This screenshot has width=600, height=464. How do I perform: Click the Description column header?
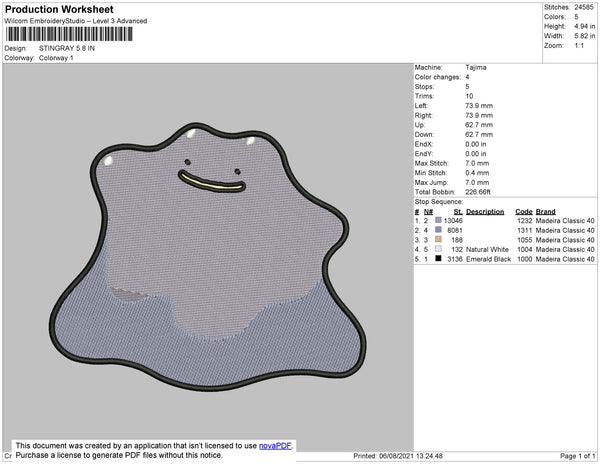pos(485,212)
